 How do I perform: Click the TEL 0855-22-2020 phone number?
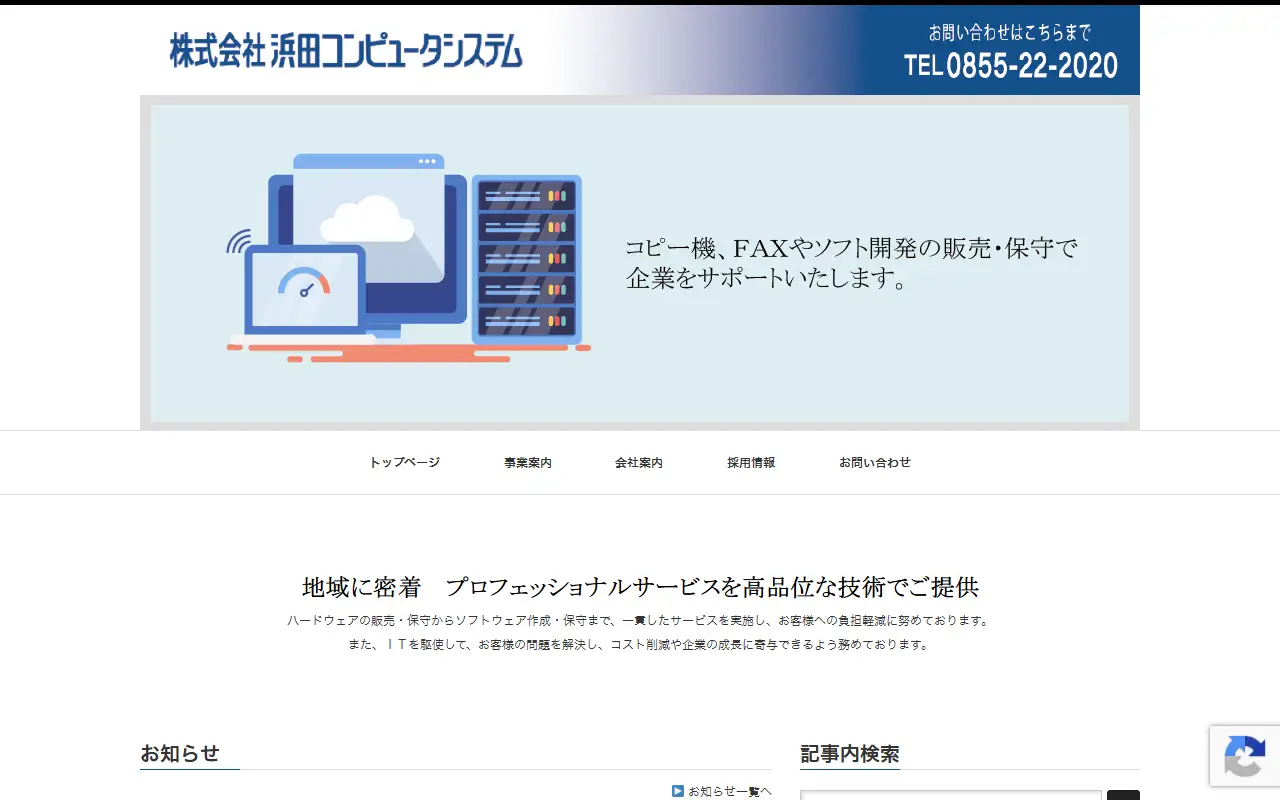point(1011,66)
